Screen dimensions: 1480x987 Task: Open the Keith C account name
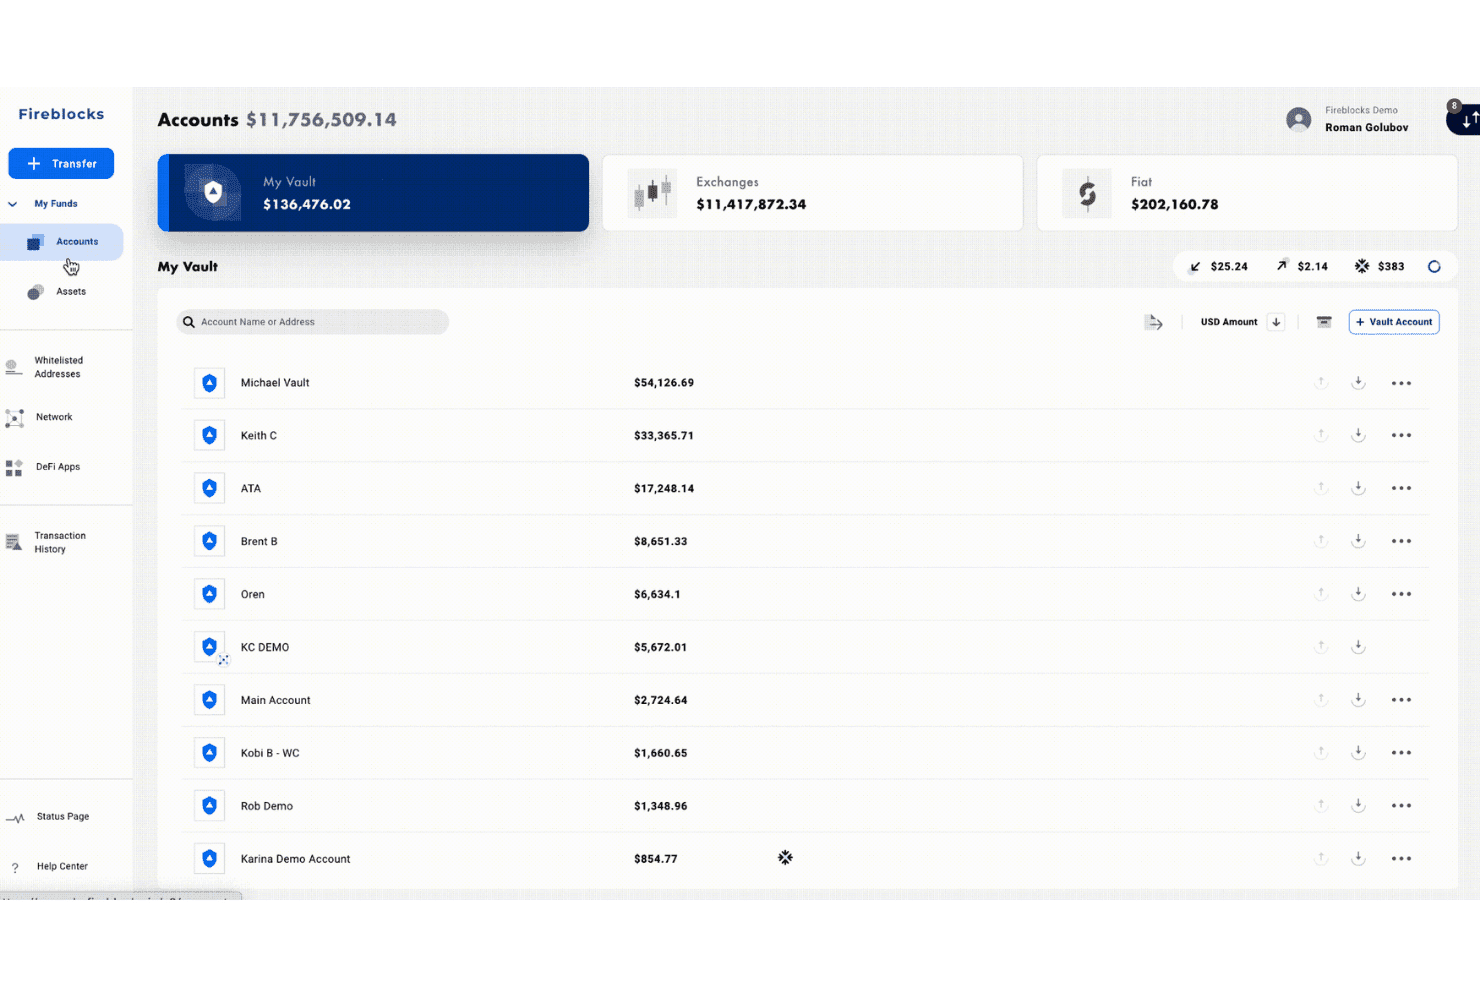(259, 436)
